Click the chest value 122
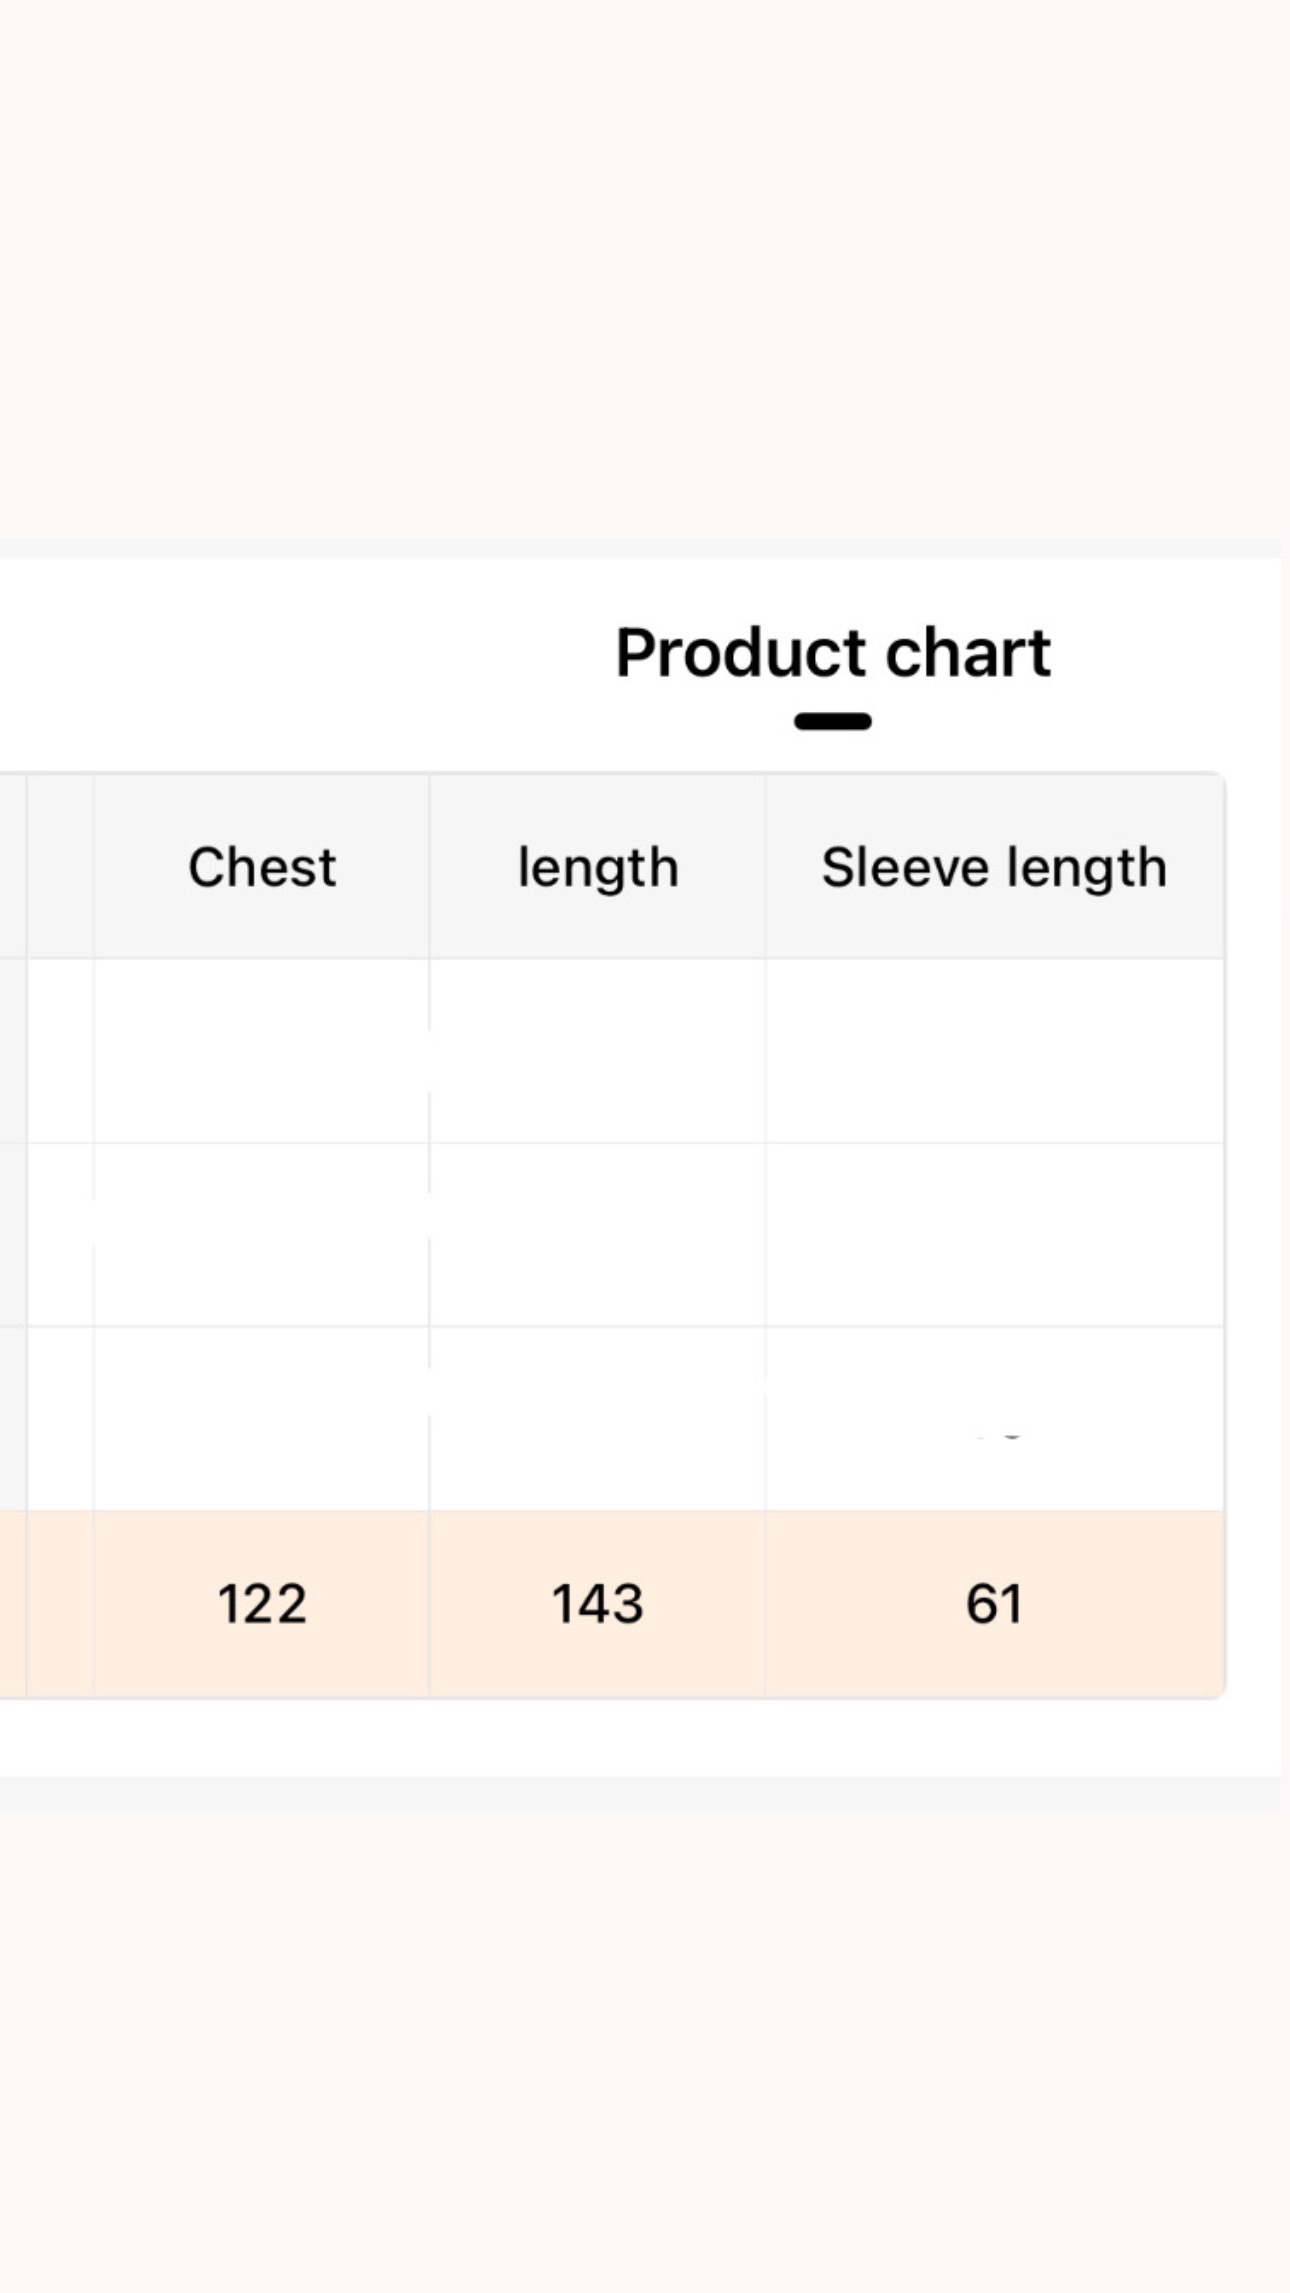Screen dimensions: 1290x2293 point(262,1604)
